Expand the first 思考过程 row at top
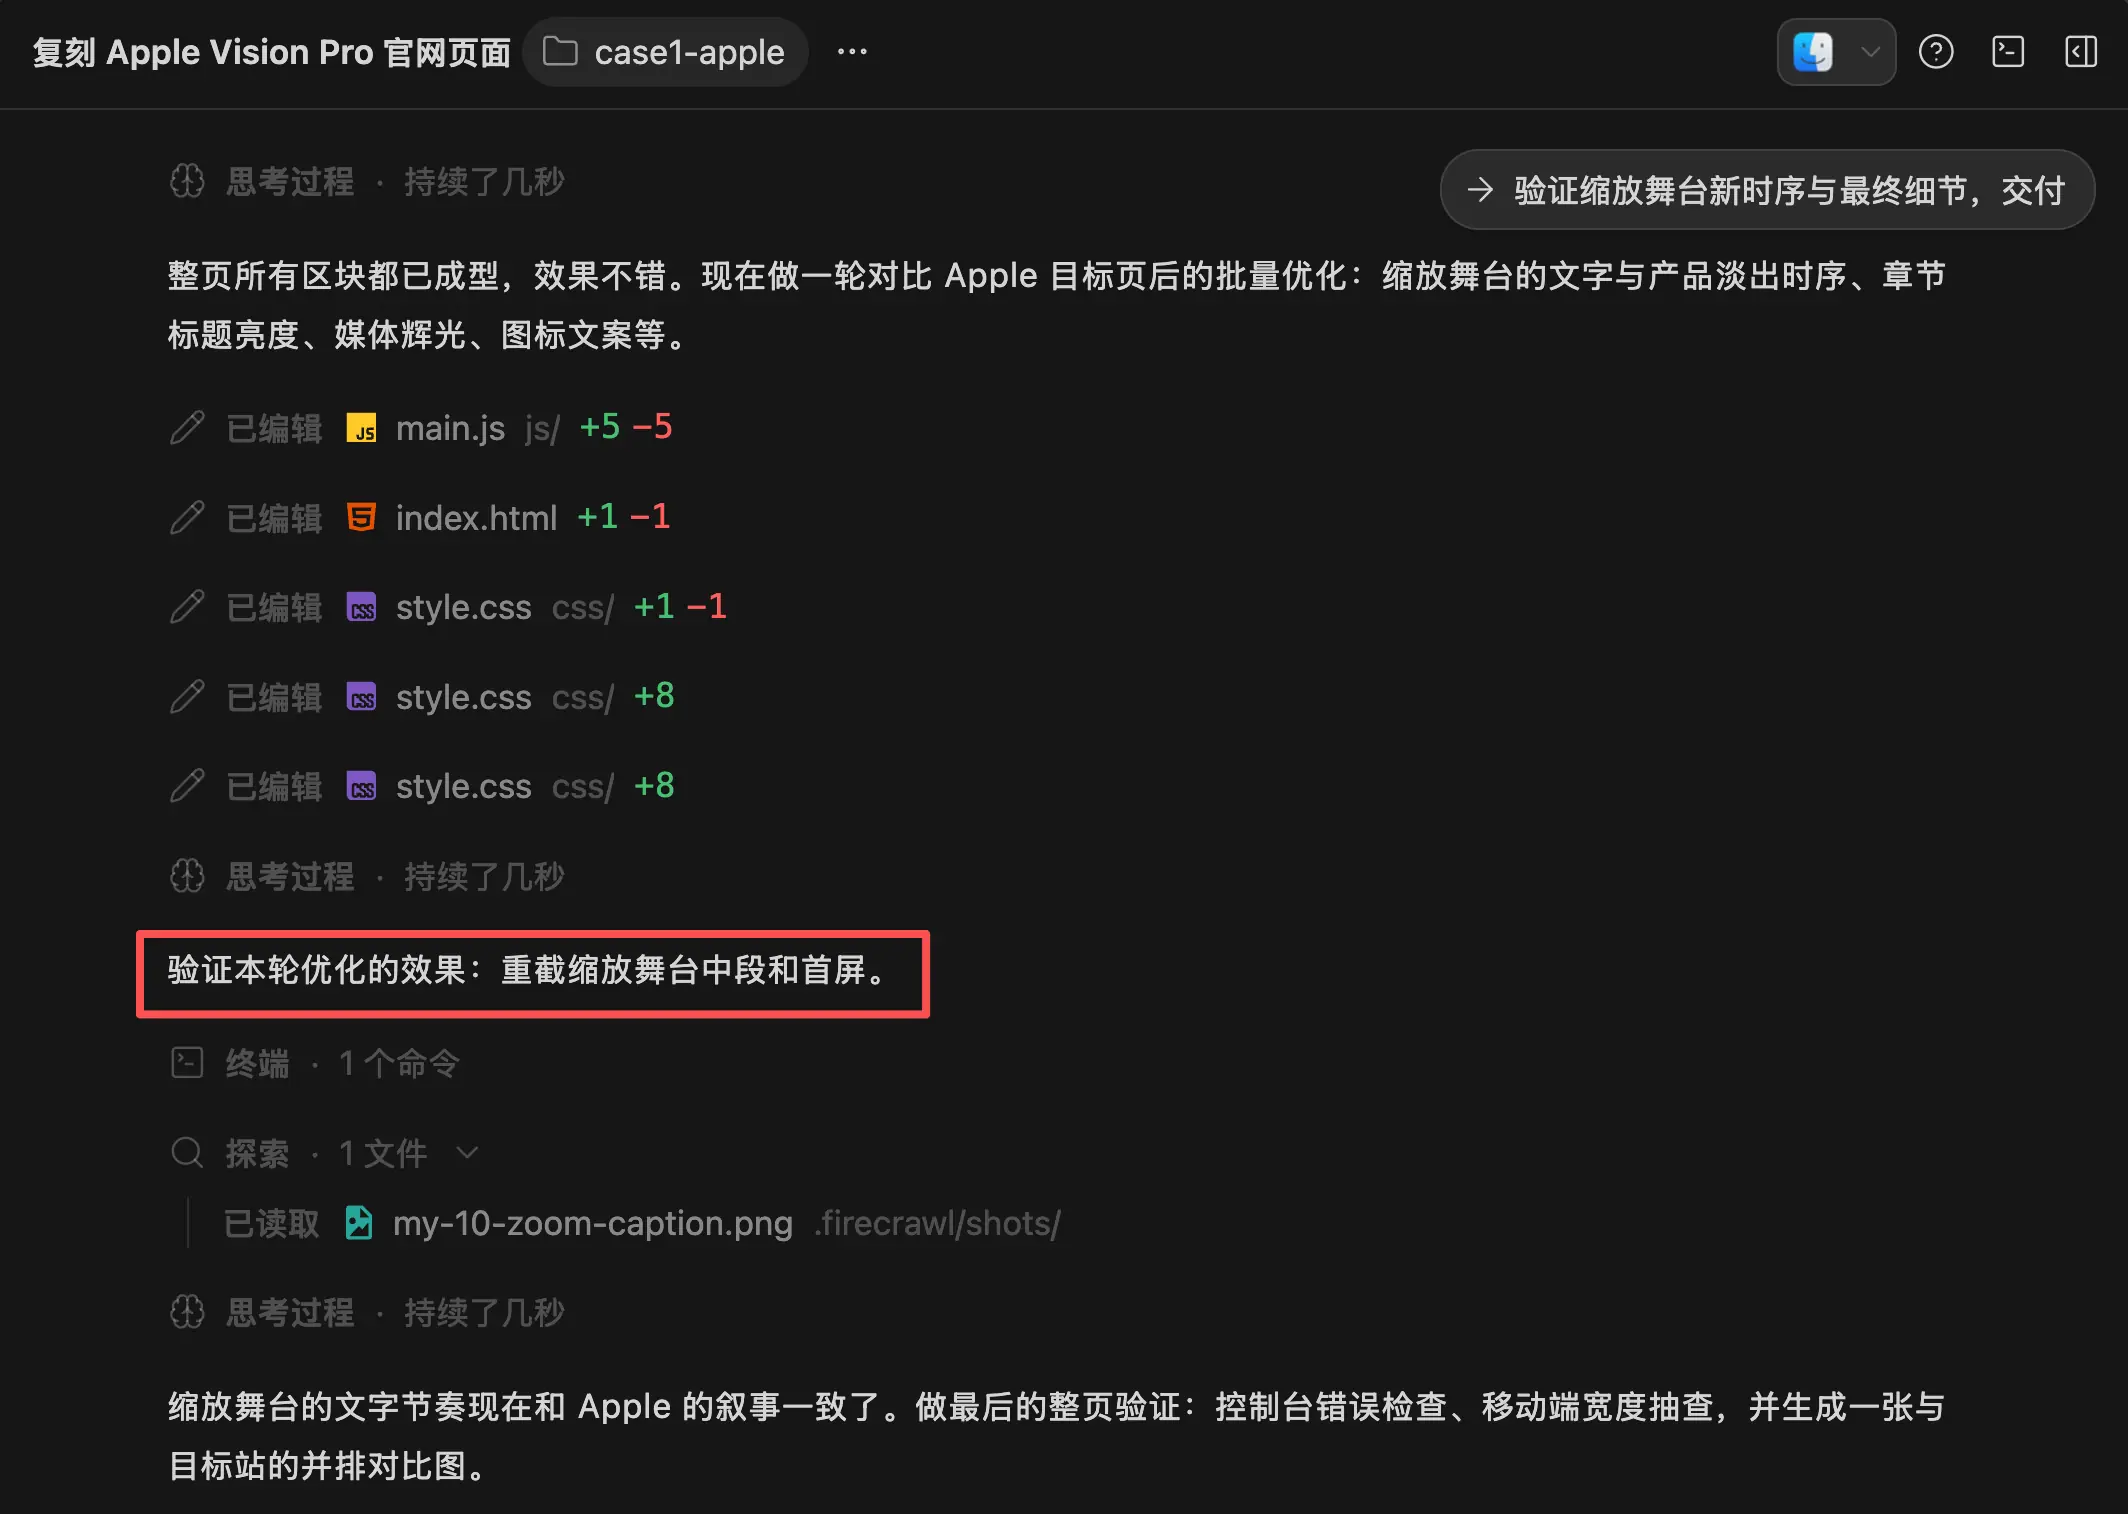This screenshot has height=1514, width=2128. (x=366, y=182)
